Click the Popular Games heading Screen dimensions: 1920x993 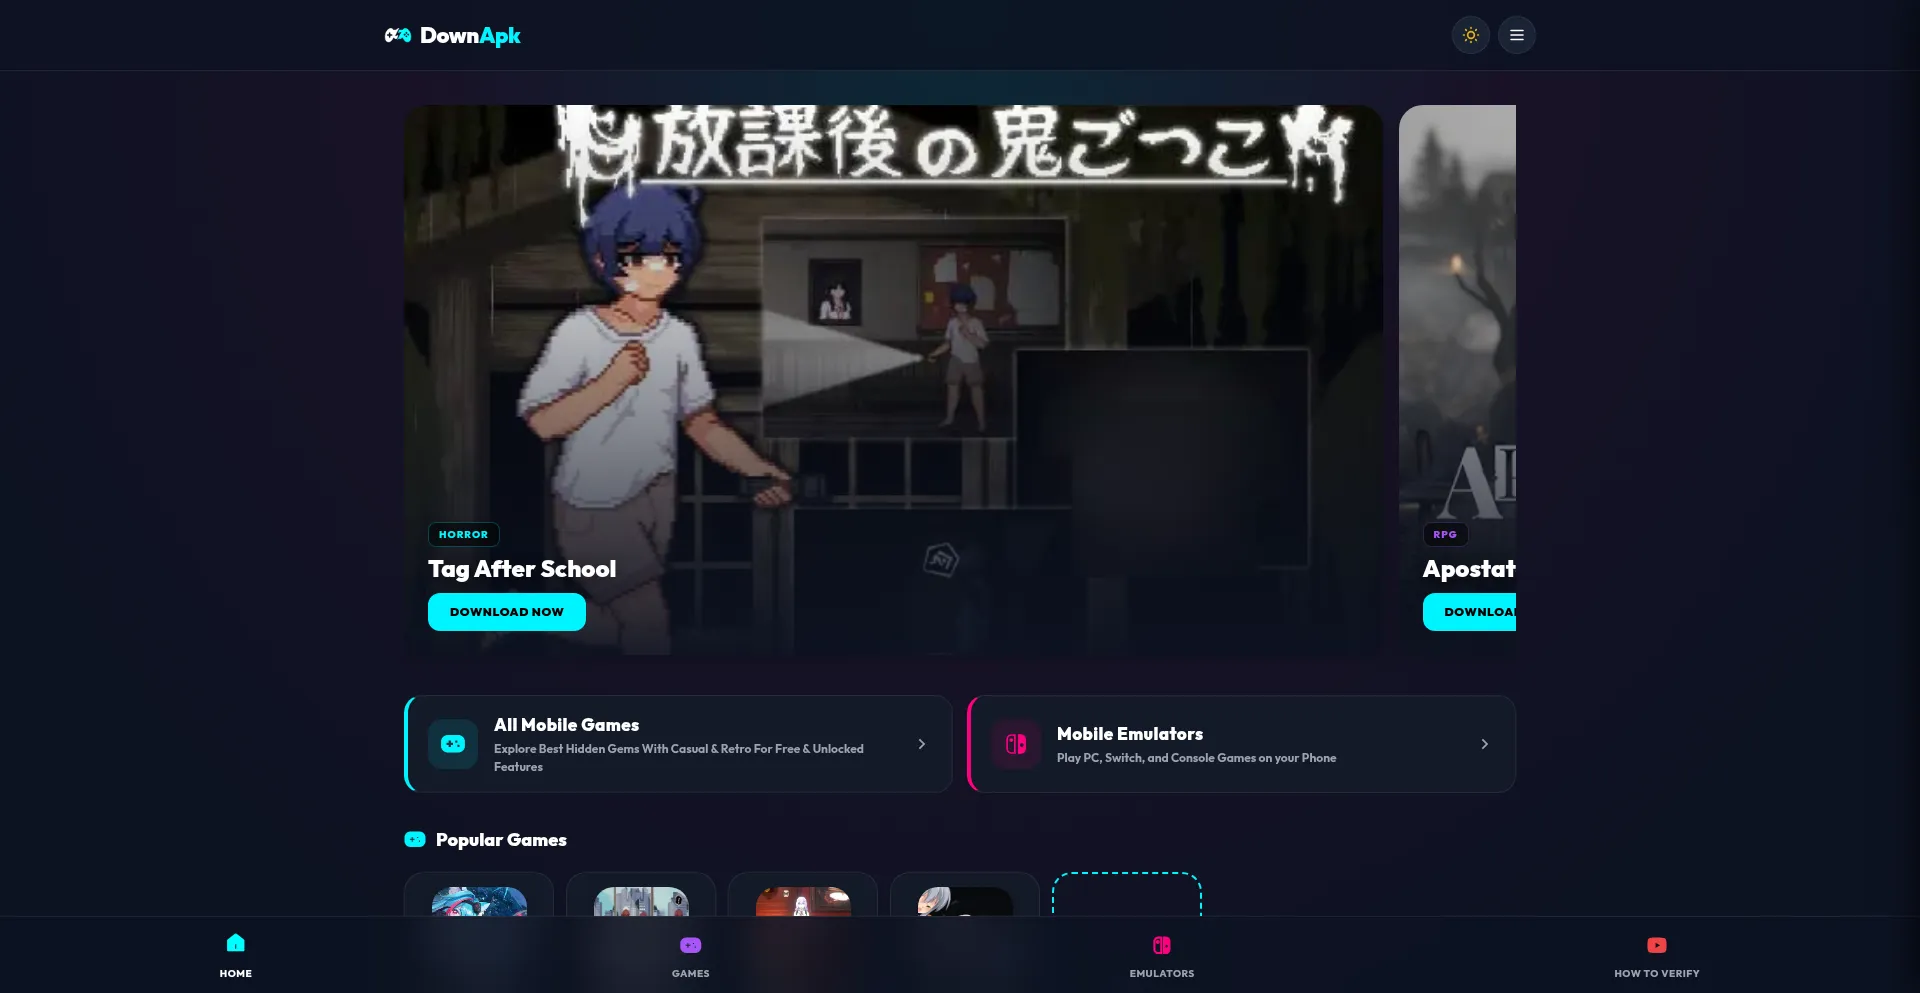pyautogui.click(x=501, y=840)
